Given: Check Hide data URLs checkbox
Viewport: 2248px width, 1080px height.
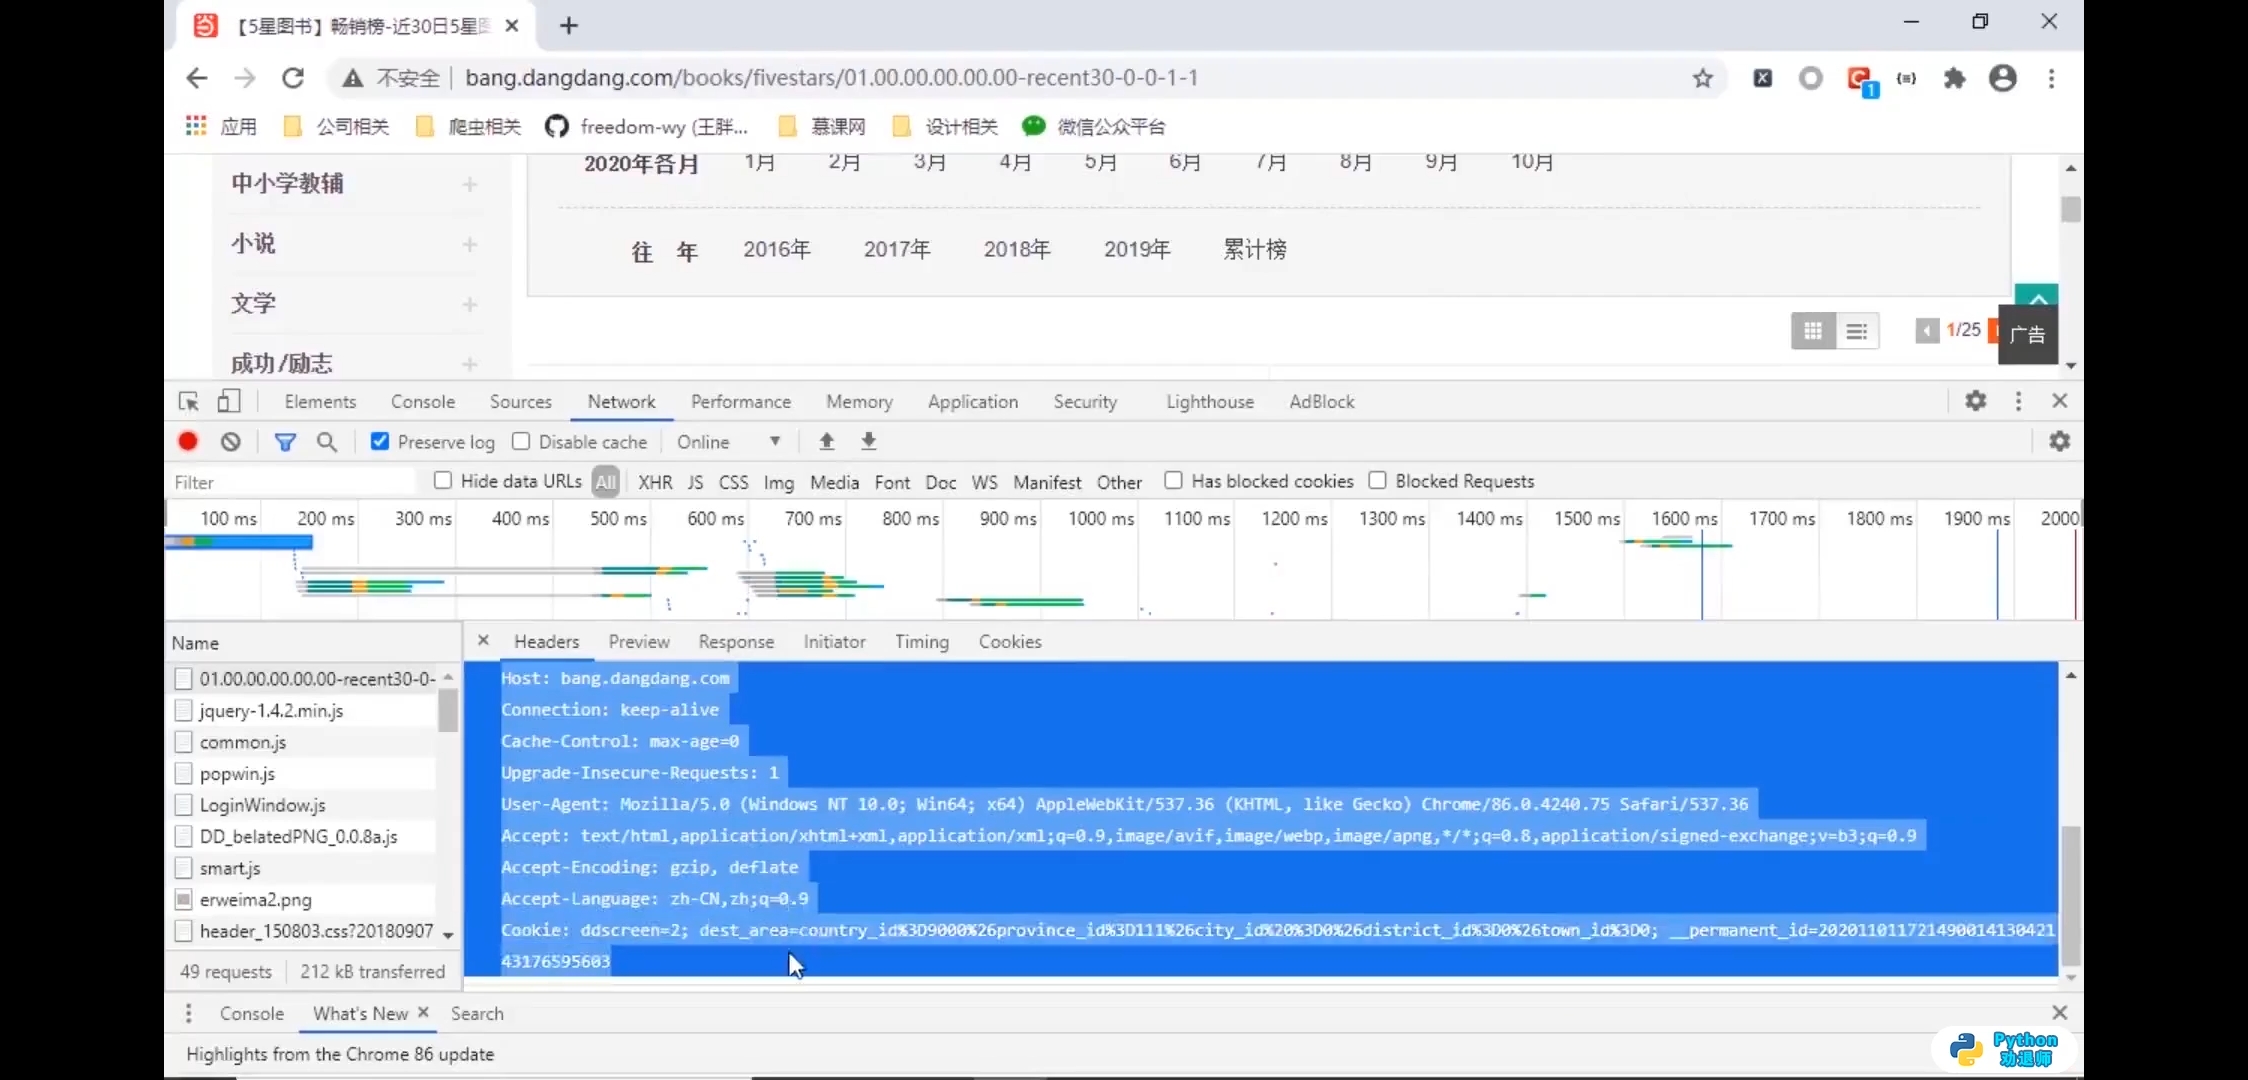Looking at the screenshot, I should [443, 480].
